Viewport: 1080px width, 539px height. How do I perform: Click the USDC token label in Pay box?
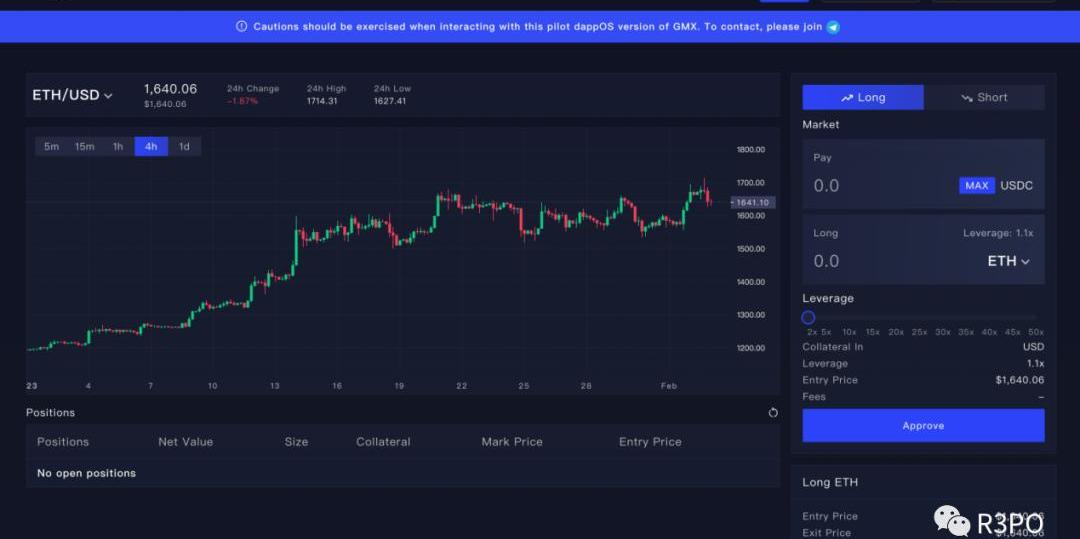pyautogui.click(x=1016, y=186)
